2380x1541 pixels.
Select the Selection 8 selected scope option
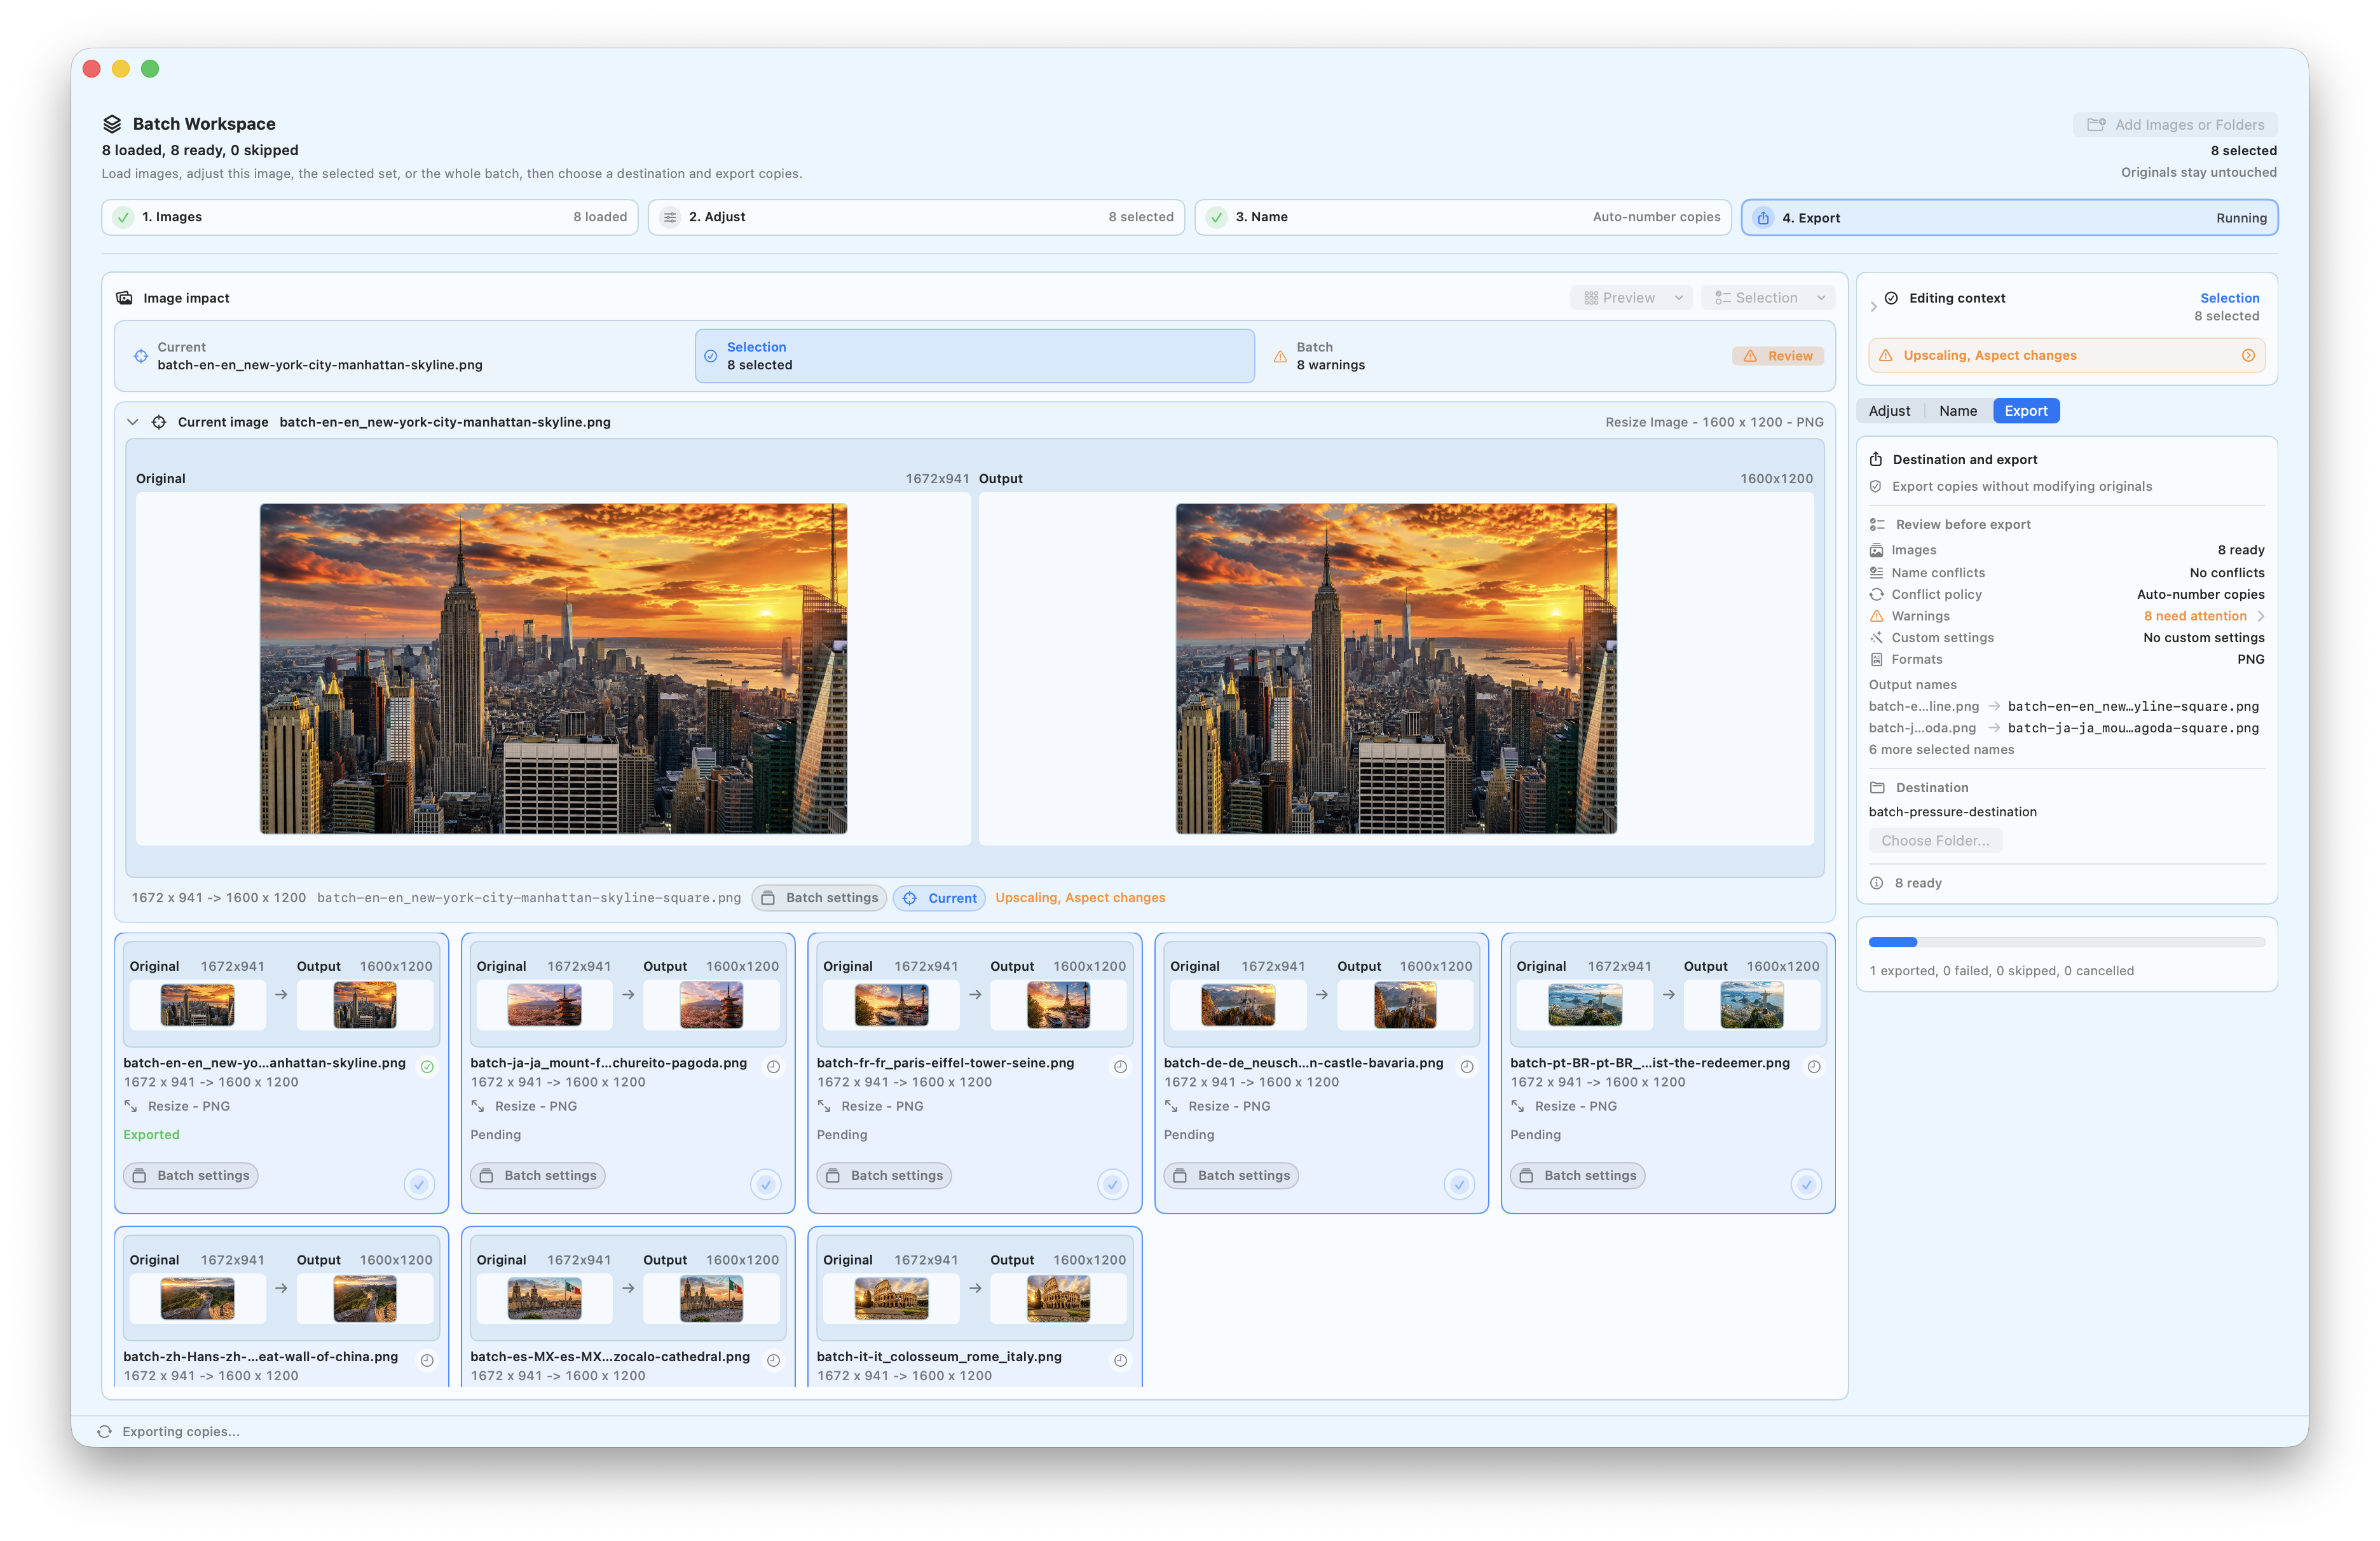(974, 356)
